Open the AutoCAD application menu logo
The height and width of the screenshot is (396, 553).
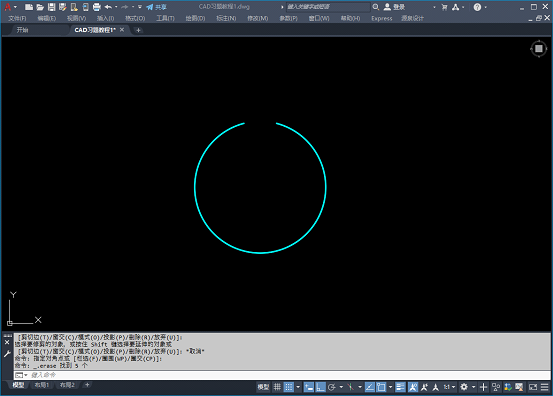coord(8,7)
